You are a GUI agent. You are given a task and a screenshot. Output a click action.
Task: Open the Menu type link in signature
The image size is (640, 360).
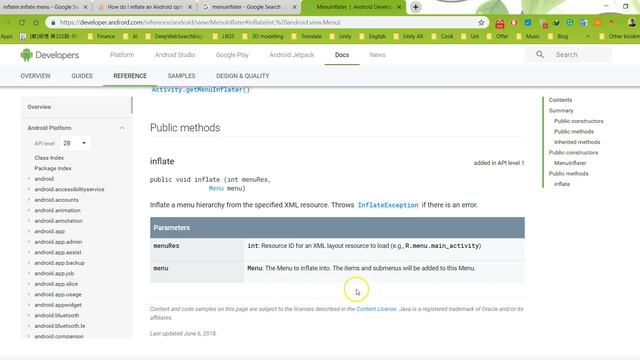tap(216, 189)
